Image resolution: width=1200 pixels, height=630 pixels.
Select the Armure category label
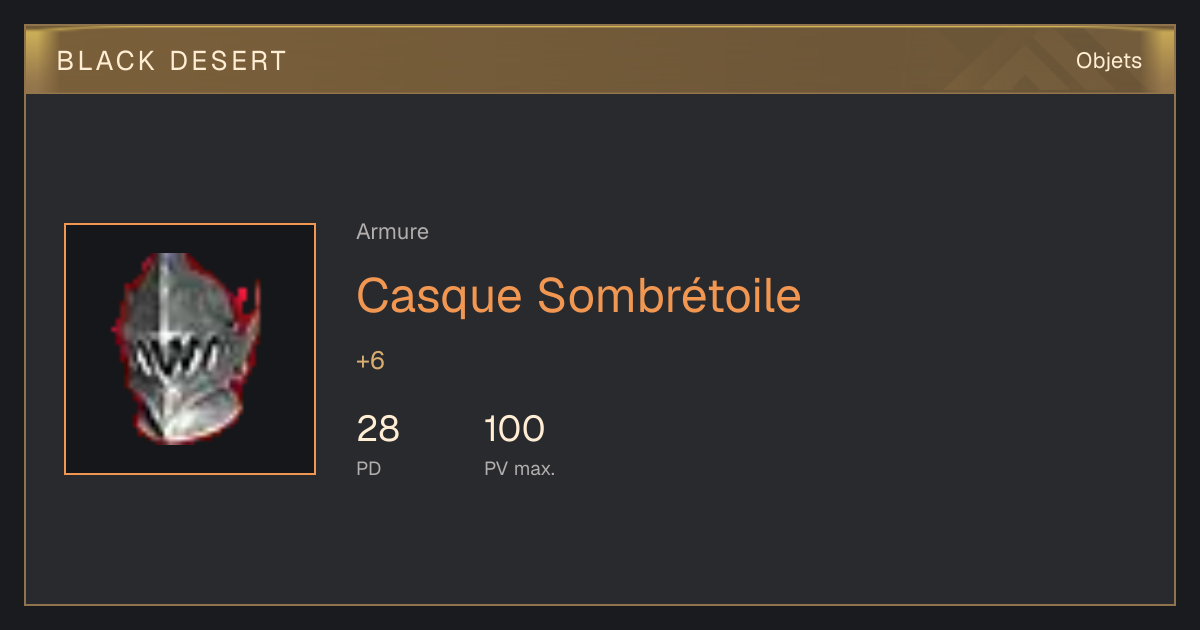pyautogui.click(x=392, y=232)
